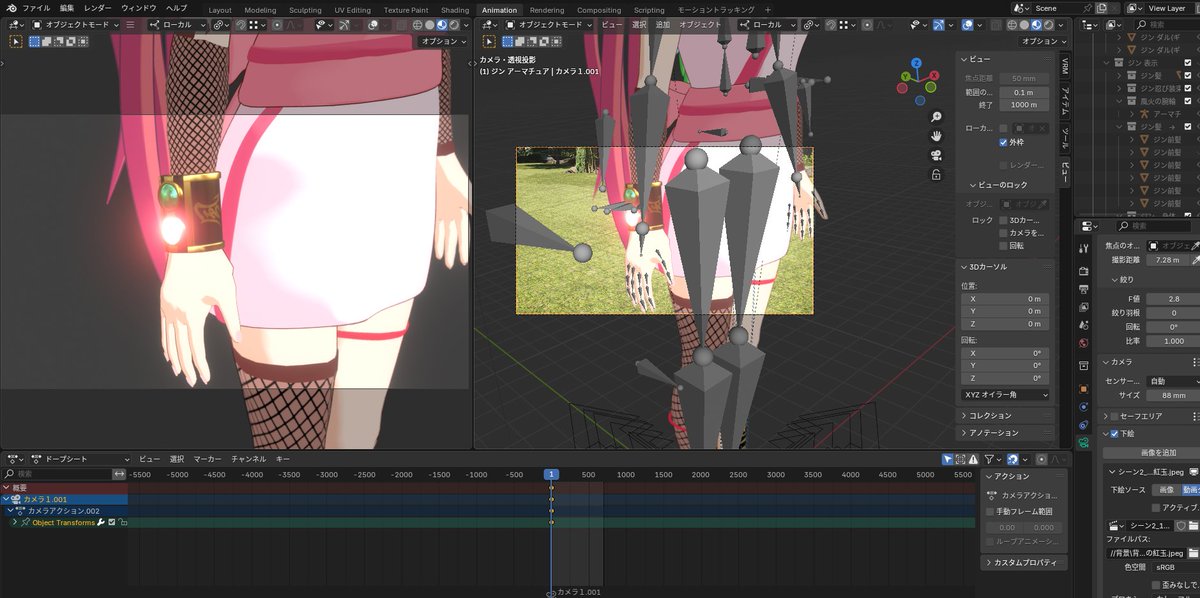Select the Object Transforms channel

coord(64,522)
